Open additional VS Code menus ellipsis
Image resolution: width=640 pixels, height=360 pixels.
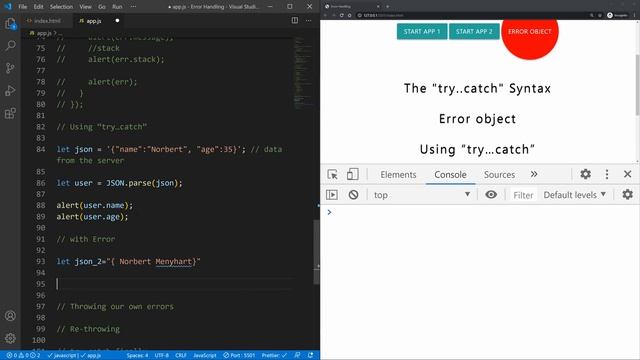(x=133, y=7)
